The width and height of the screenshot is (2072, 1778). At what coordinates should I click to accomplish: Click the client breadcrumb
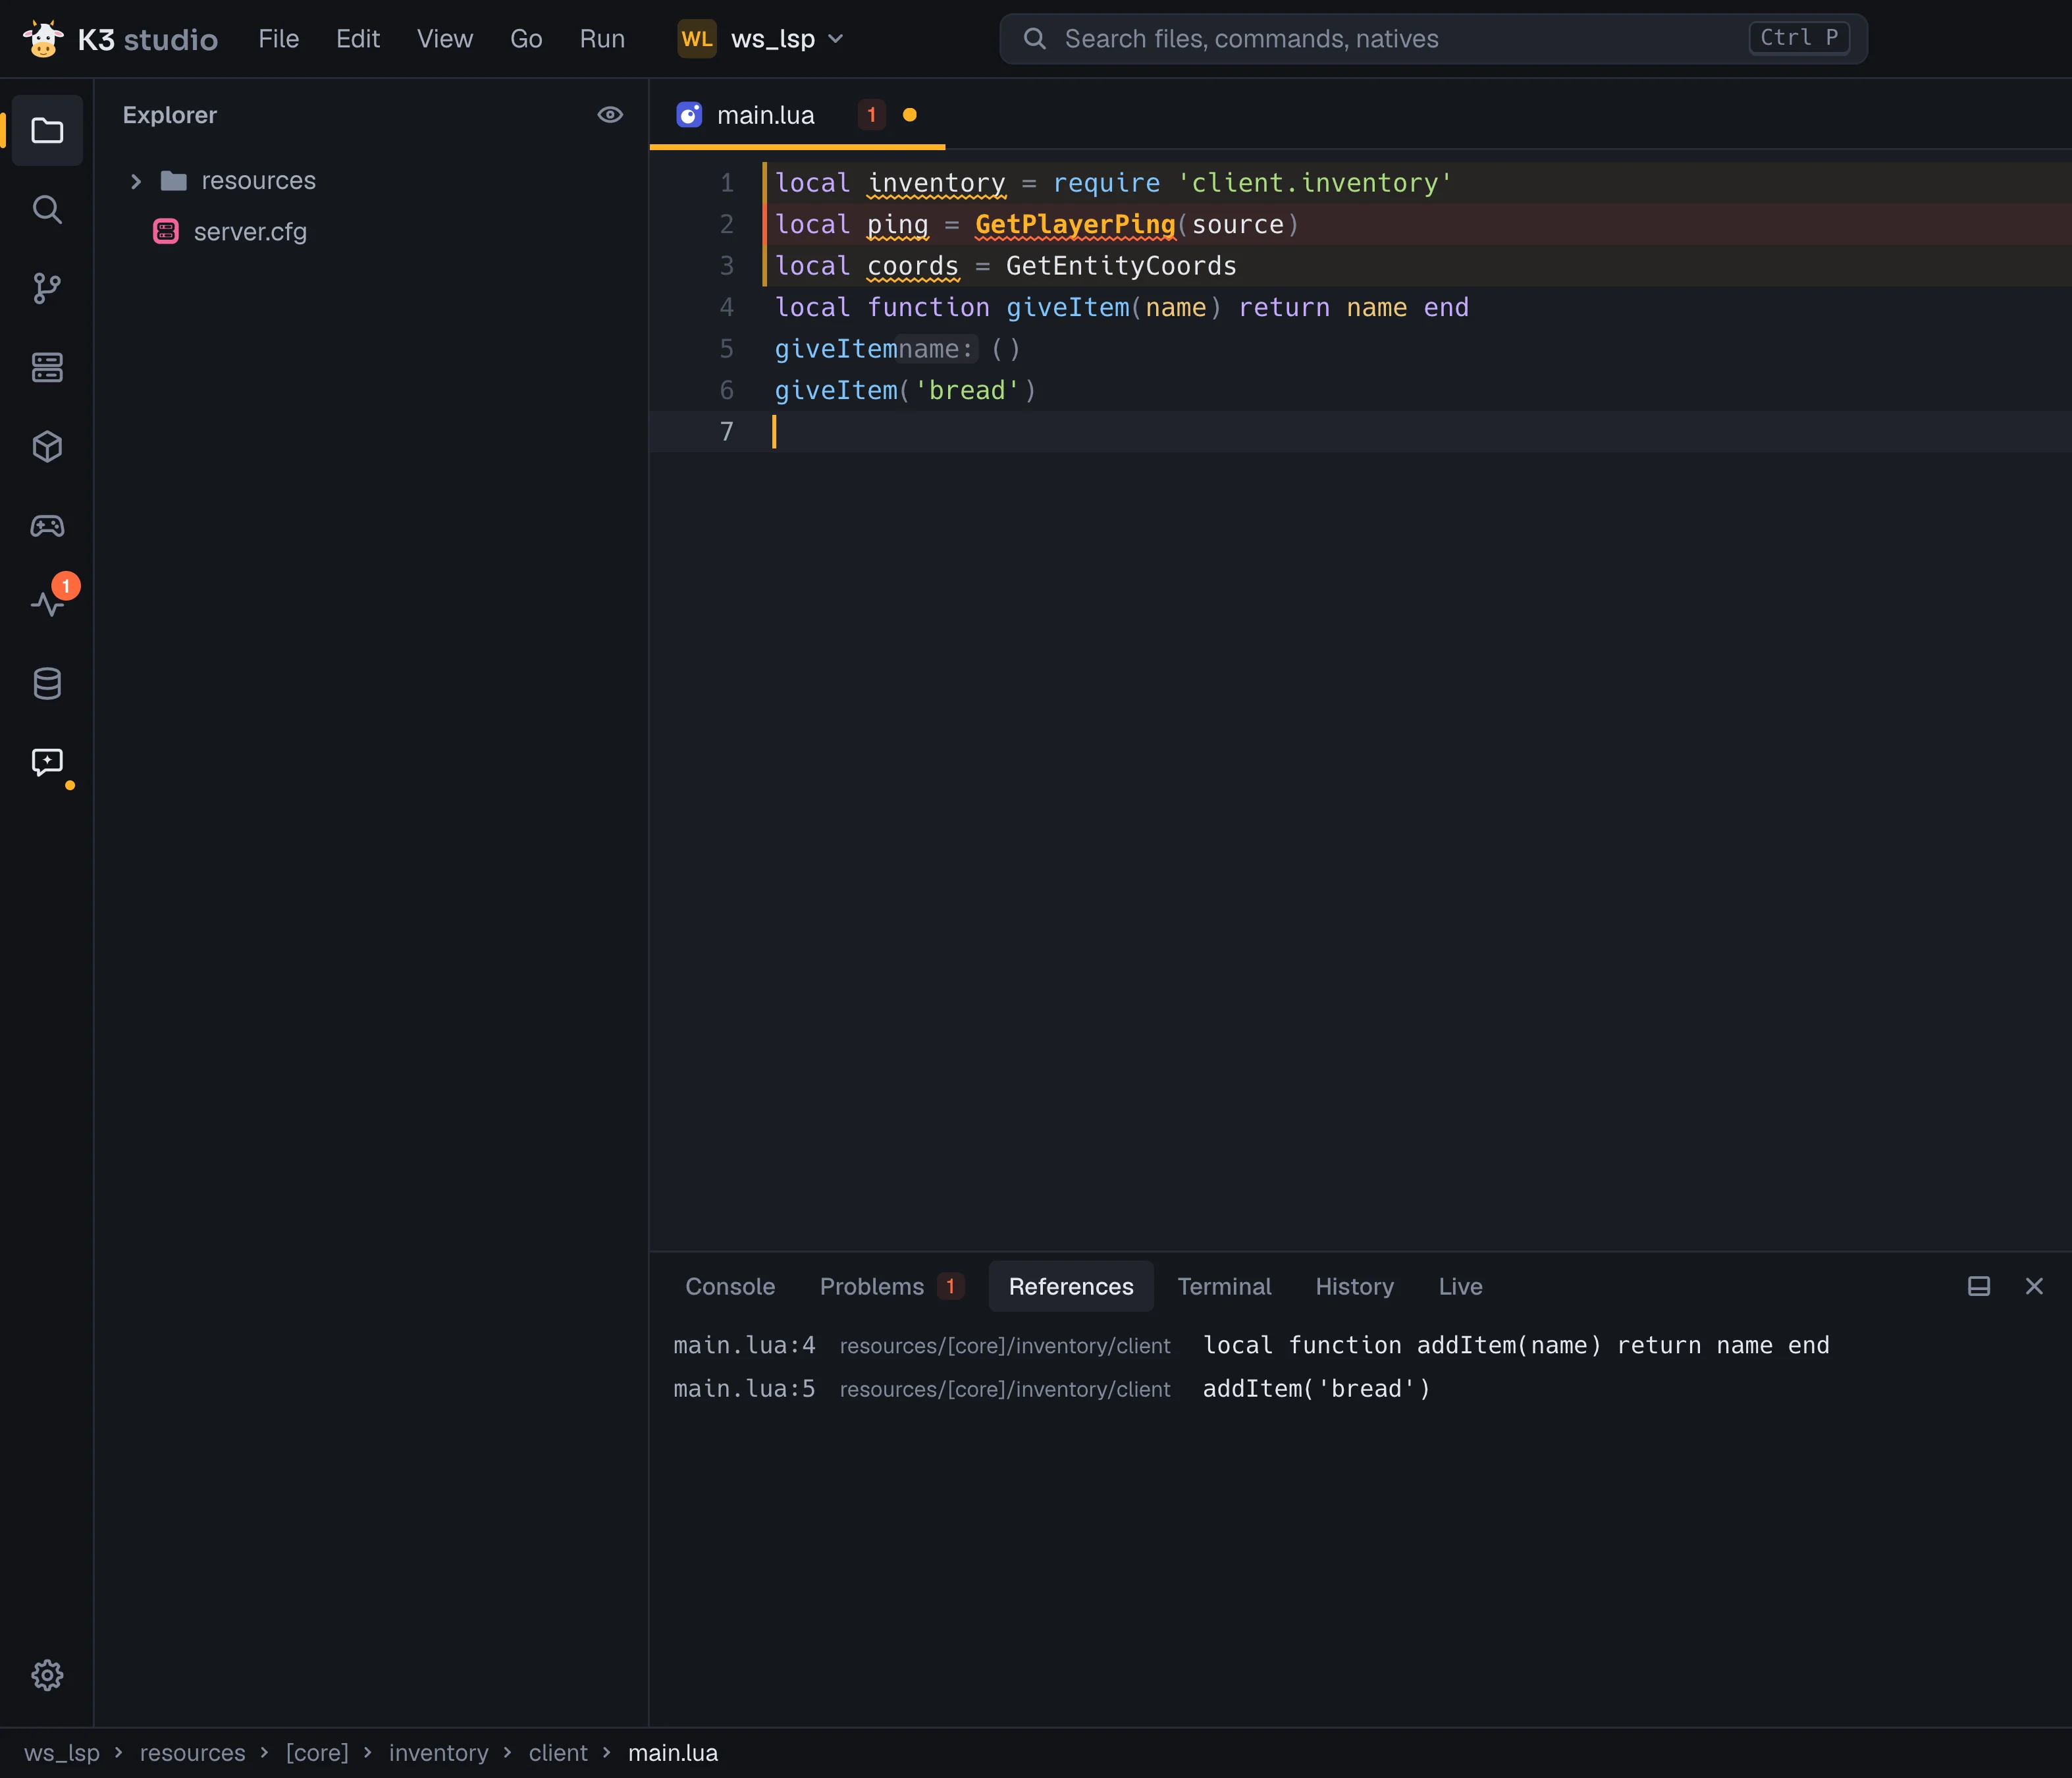558,1752
